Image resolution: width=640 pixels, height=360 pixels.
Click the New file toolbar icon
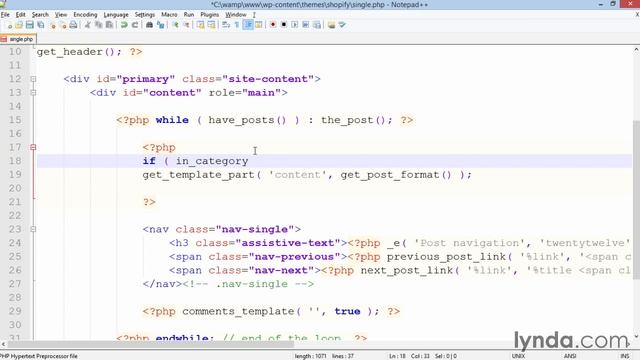[9, 25]
